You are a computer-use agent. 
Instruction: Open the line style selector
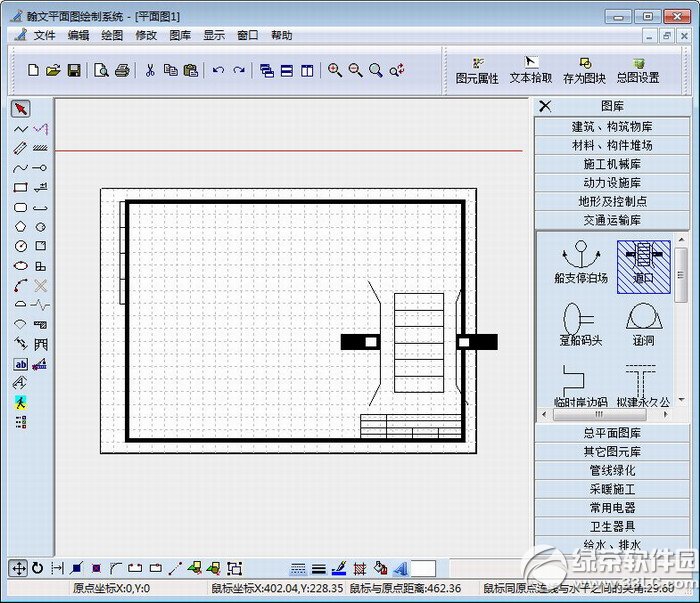point(298,569)
